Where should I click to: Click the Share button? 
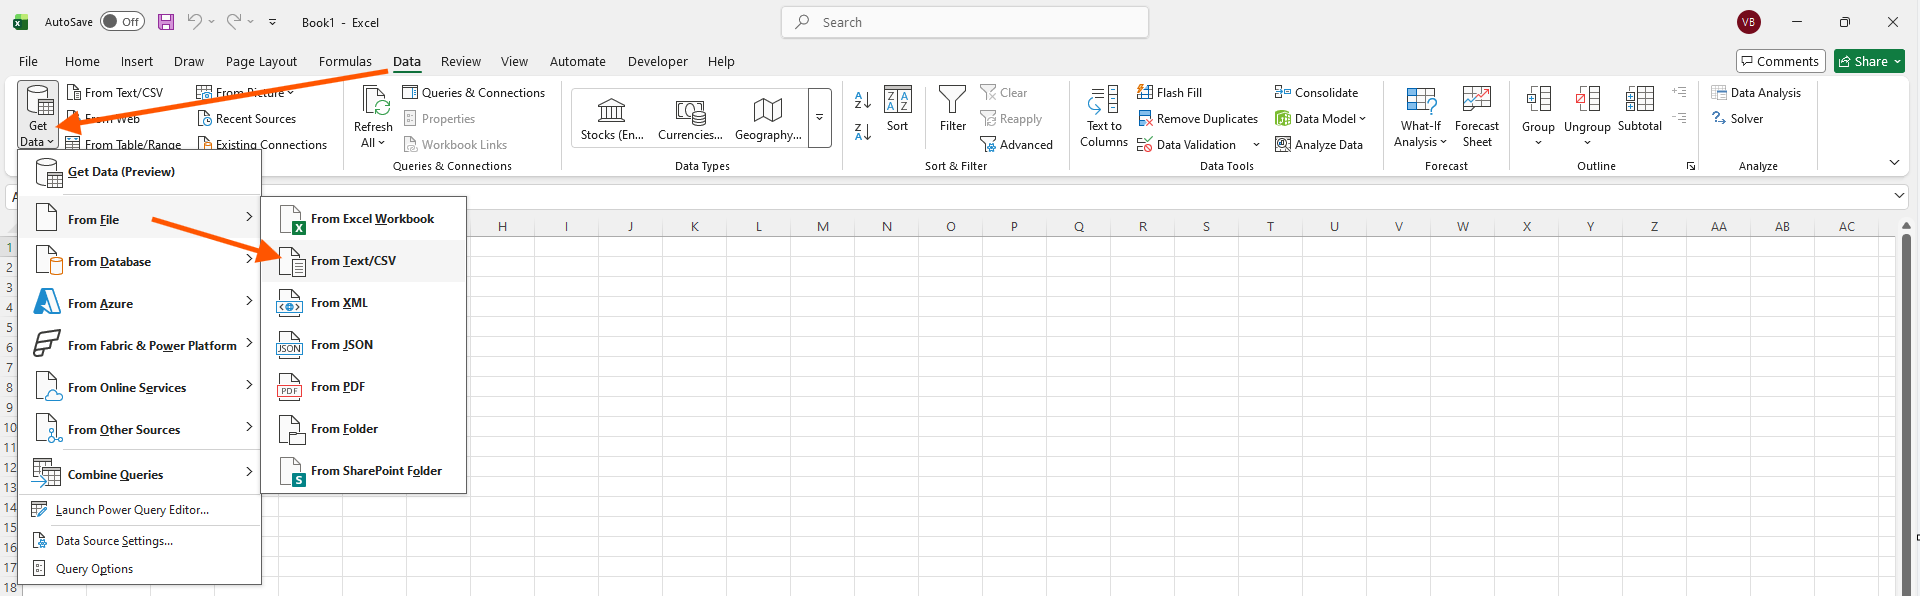click(x=1868, y=62)
